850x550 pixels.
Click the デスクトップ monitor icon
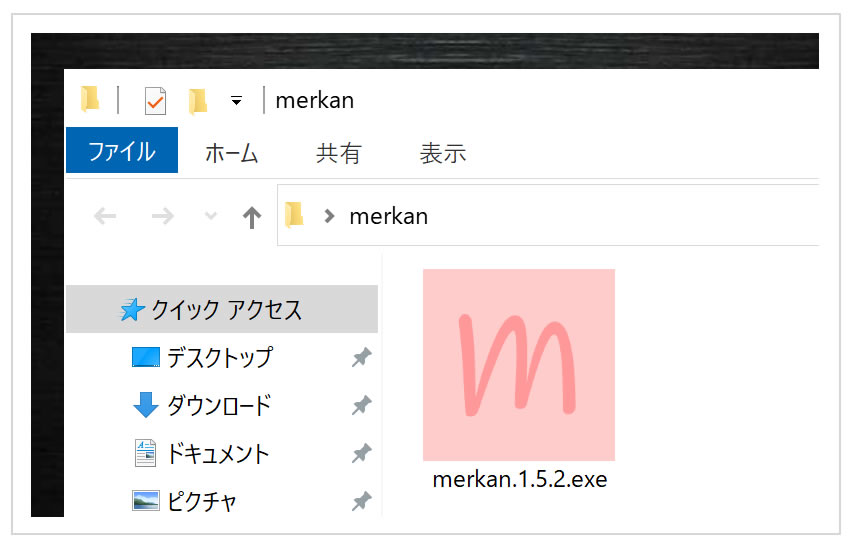point(146,358)
